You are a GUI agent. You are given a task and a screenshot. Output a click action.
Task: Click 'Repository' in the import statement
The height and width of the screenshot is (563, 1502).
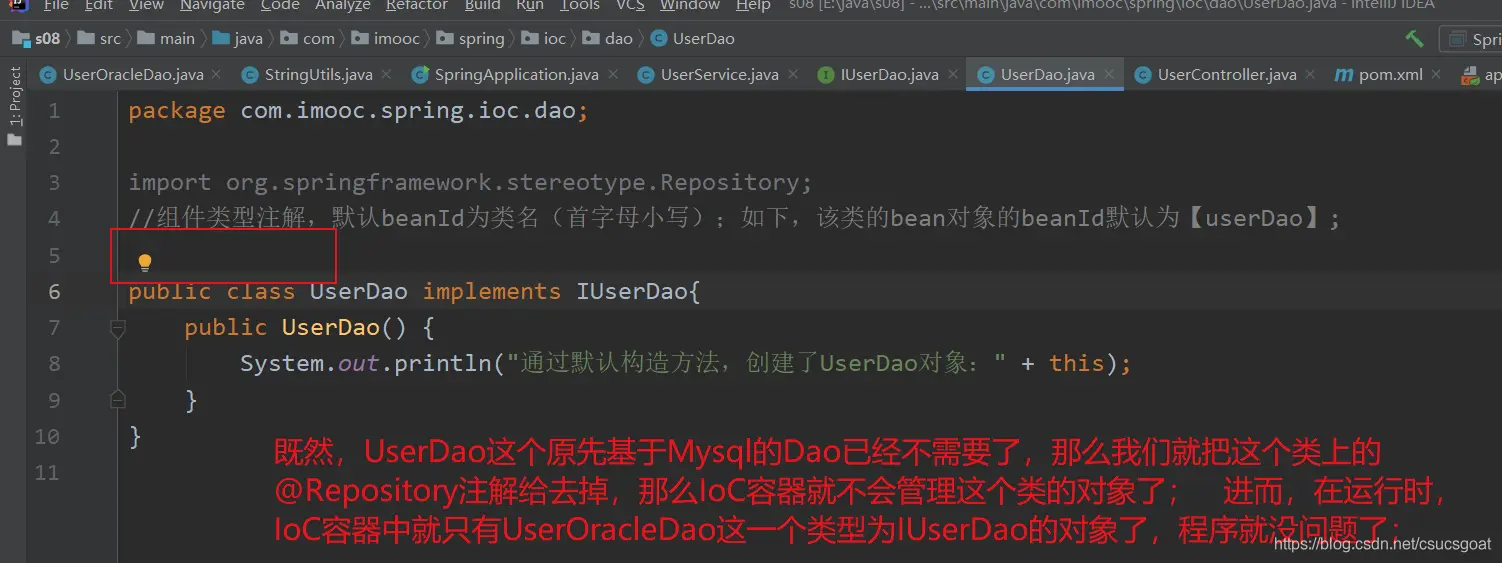(x=730, y=183)
